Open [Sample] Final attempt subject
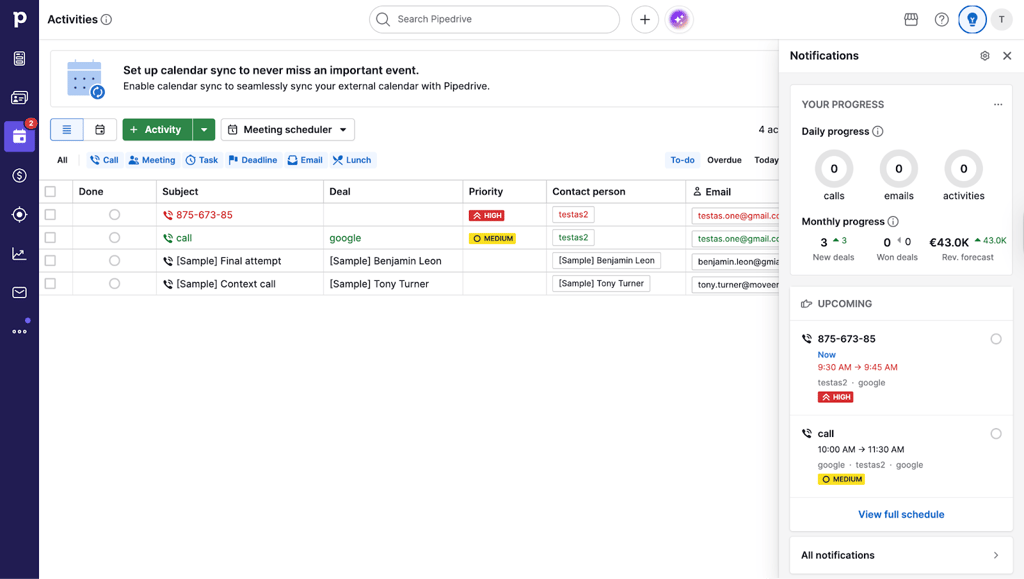The height and width of the screenshot is (579, 1024). pos(229,260)
